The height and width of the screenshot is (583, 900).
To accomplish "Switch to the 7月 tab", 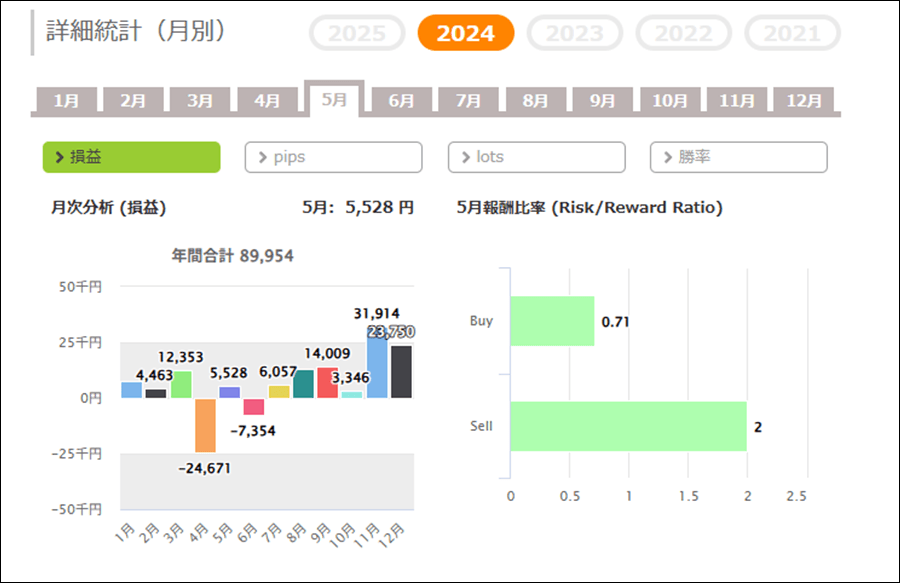I will click(468, 100).
